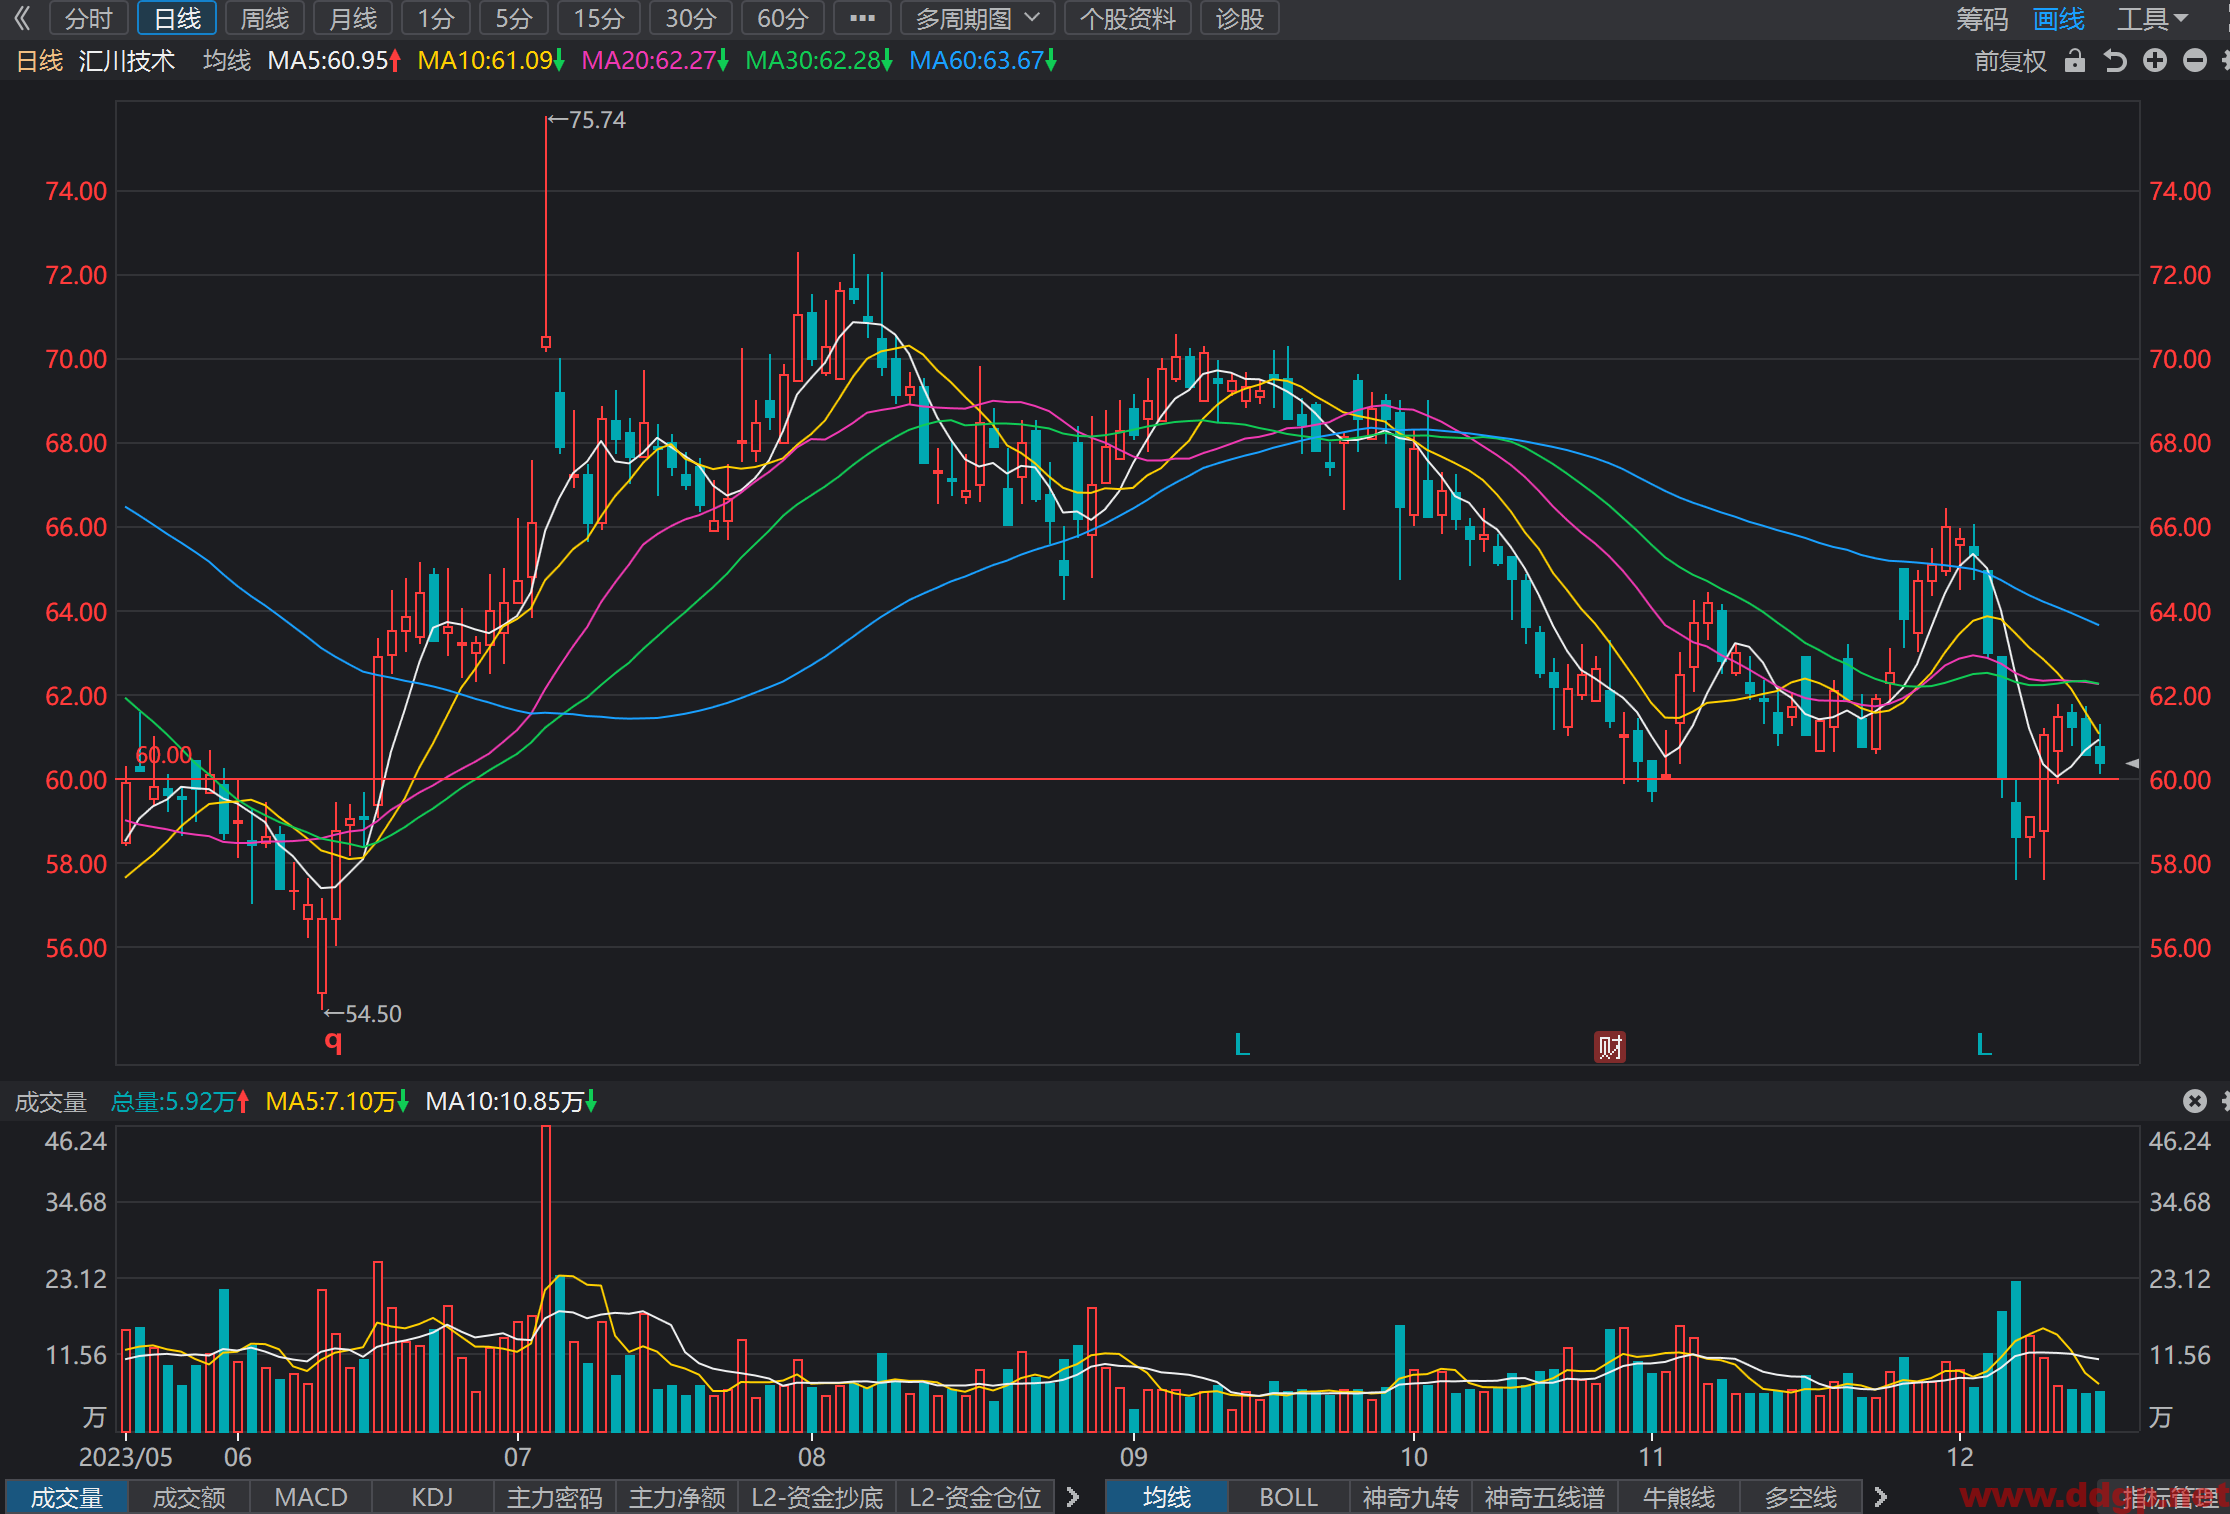2230x1514 pixels.
Task: Switch to MACD indicator tab
Action: (x=311, y=1497)
